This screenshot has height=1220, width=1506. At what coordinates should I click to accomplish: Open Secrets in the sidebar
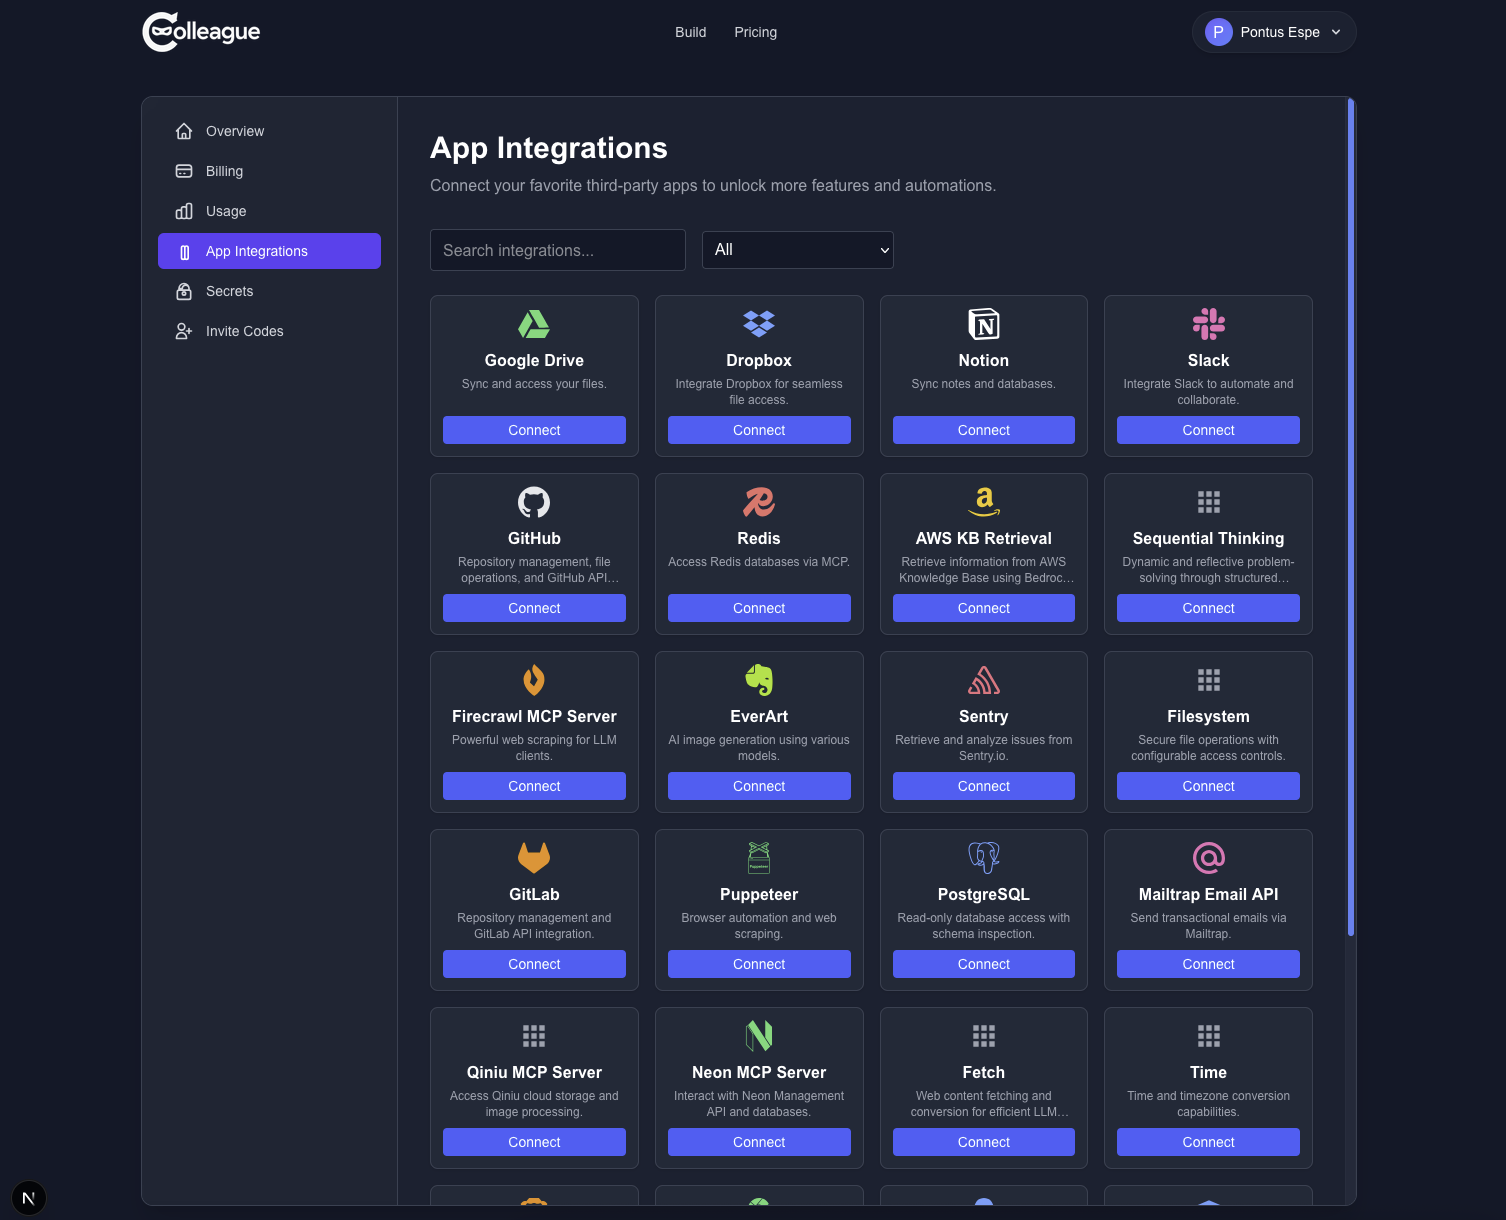(x=269, y=291)
